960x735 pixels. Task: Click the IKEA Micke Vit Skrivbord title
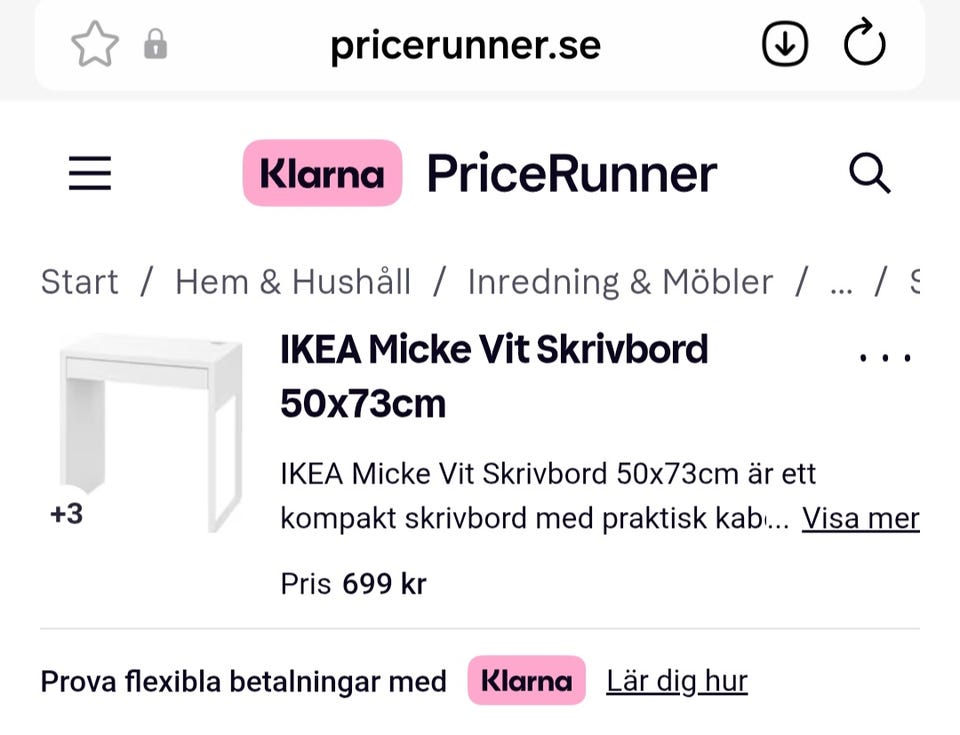pyautogui.click(x=493, y=376)
